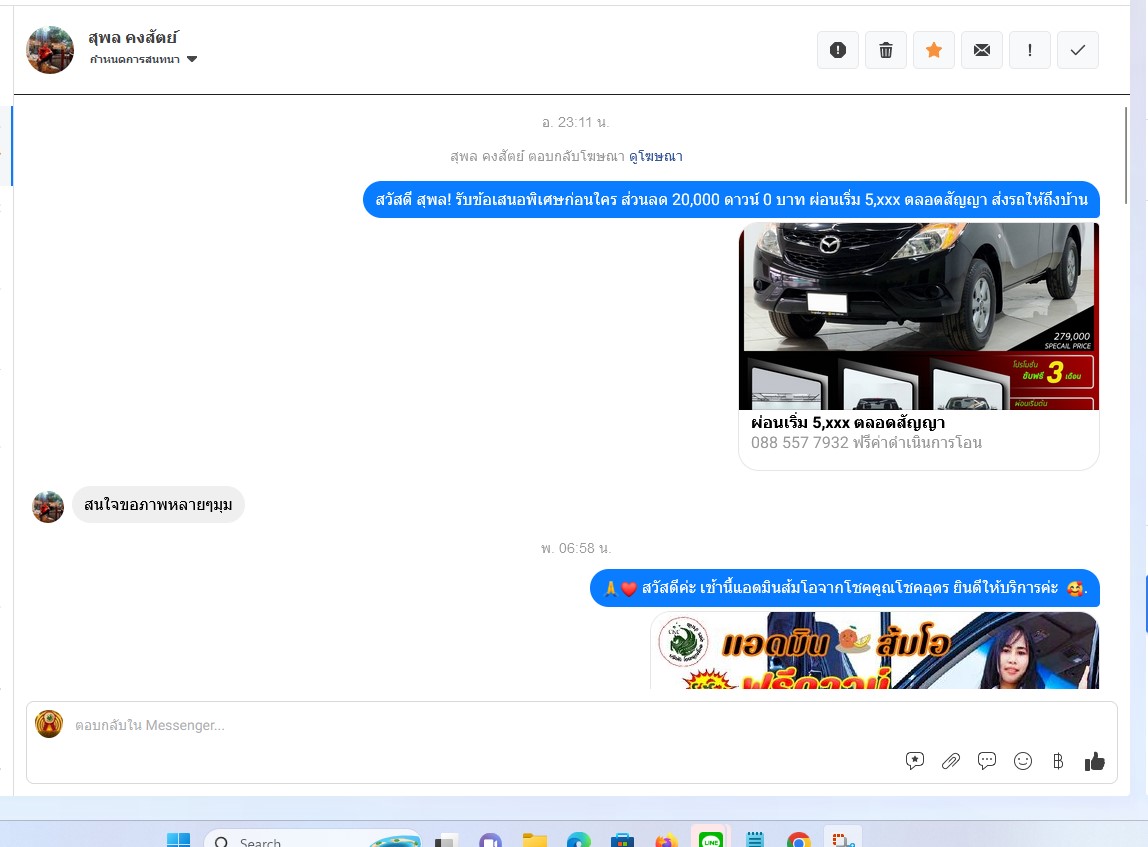Flag conversation as priority with exclamation mark
The image size is (1148, 847).
(x=1029, y=50)
